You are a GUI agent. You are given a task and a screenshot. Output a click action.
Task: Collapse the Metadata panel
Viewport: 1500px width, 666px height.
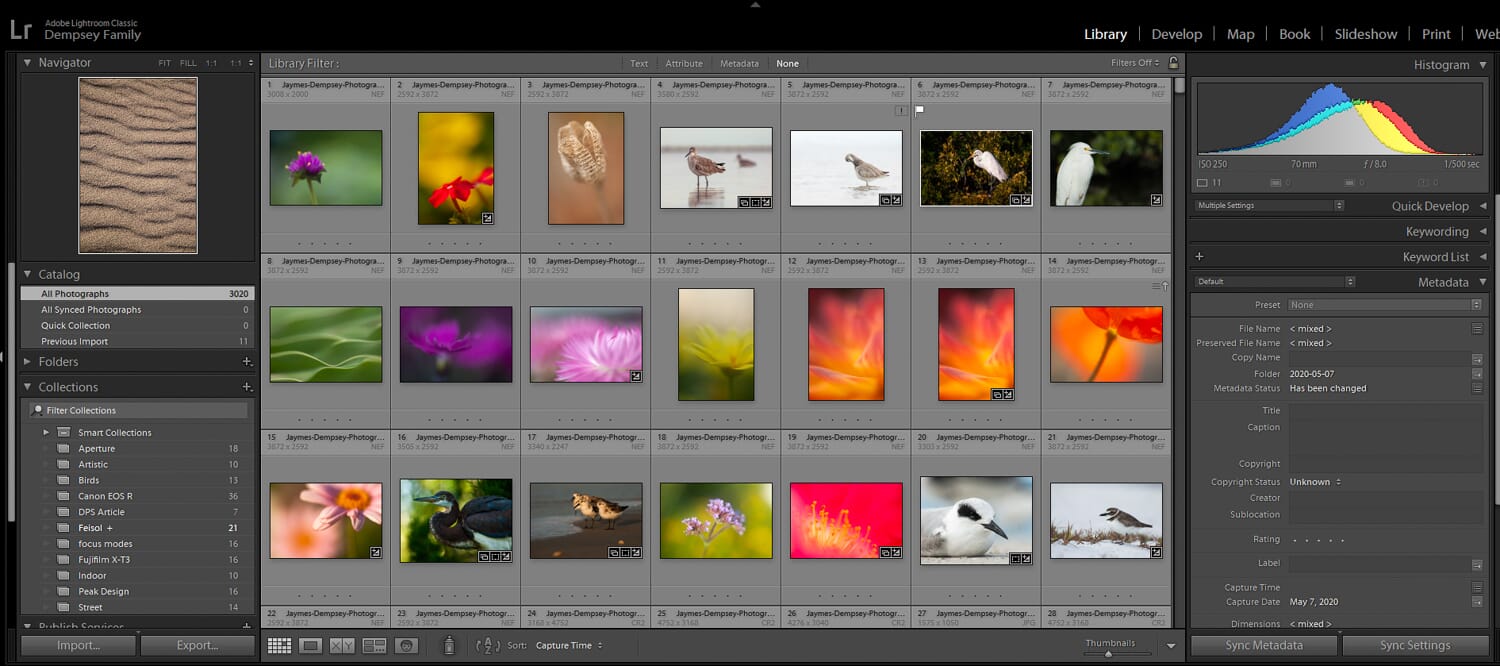pyautogui.click(x=1483, y=282)
